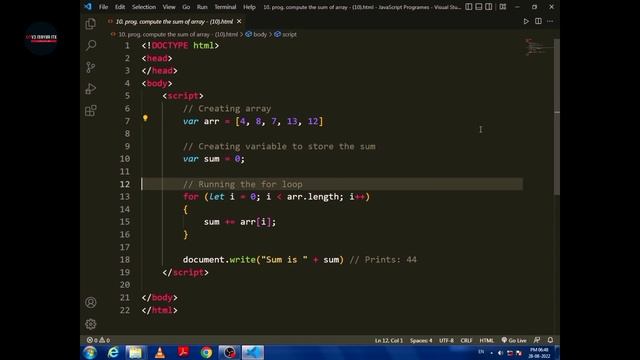Run the file with the play icon
The height and width of the screenshot is (360, 640).
click(x=526, y=21)
